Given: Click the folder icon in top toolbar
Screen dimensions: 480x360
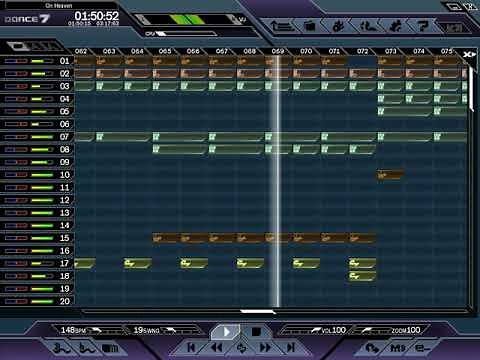Looking at the screenshot, I should pyautogui.click(x=310, y=26).
